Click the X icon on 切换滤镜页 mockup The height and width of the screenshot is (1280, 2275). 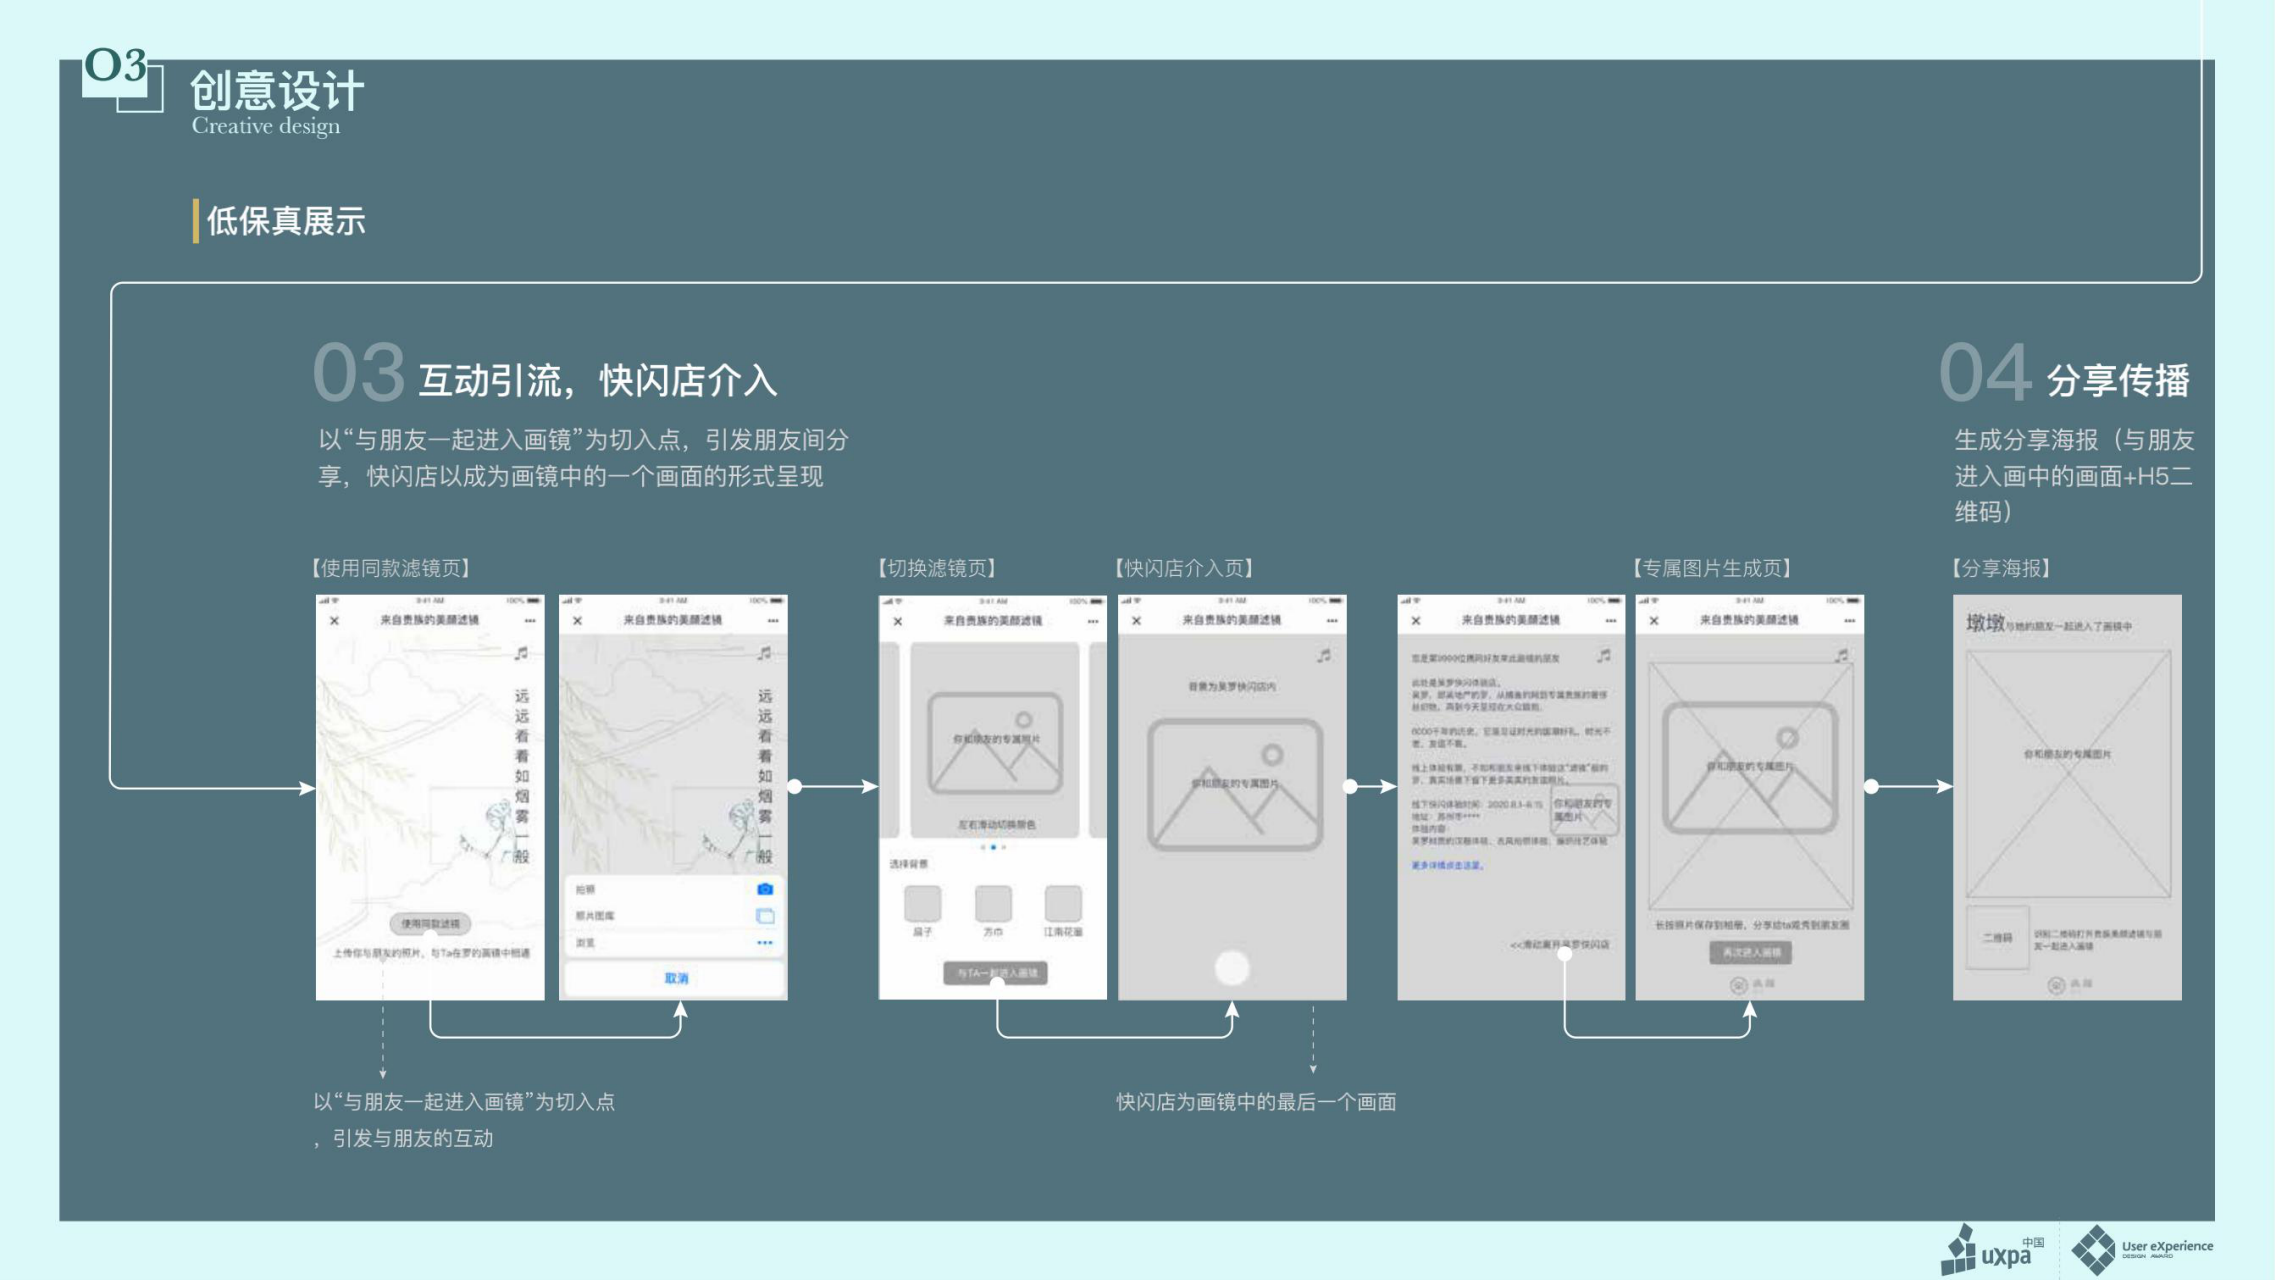[x=898, y=622]
